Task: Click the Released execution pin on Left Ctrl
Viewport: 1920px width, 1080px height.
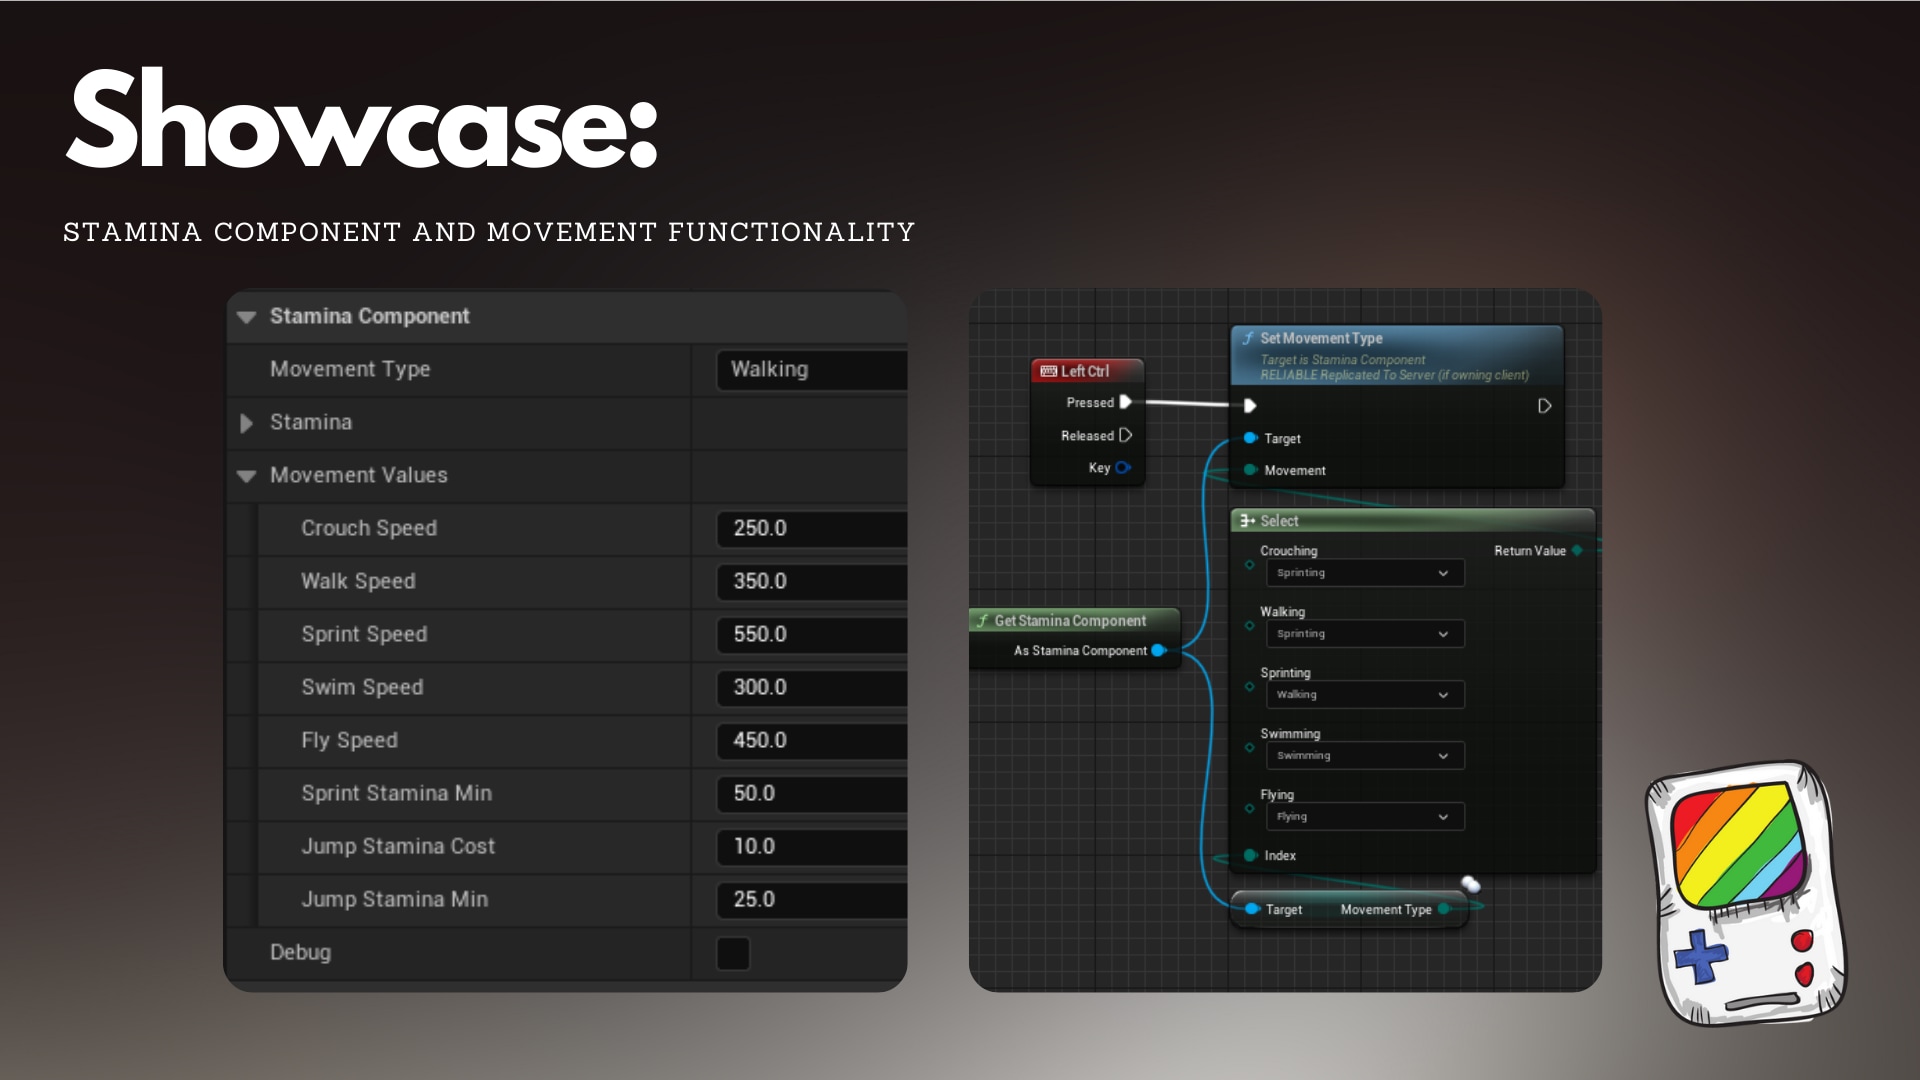Action: (x=1125, y=435)
